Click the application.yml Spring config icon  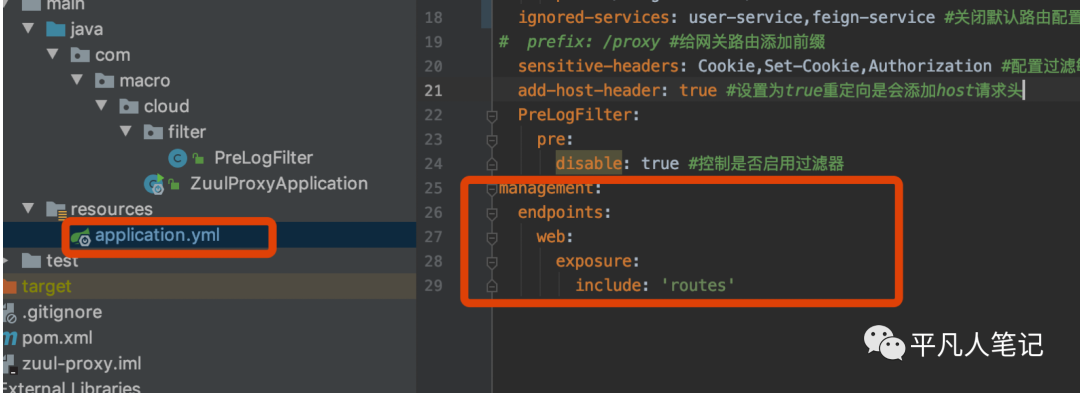tap(80, 236)
